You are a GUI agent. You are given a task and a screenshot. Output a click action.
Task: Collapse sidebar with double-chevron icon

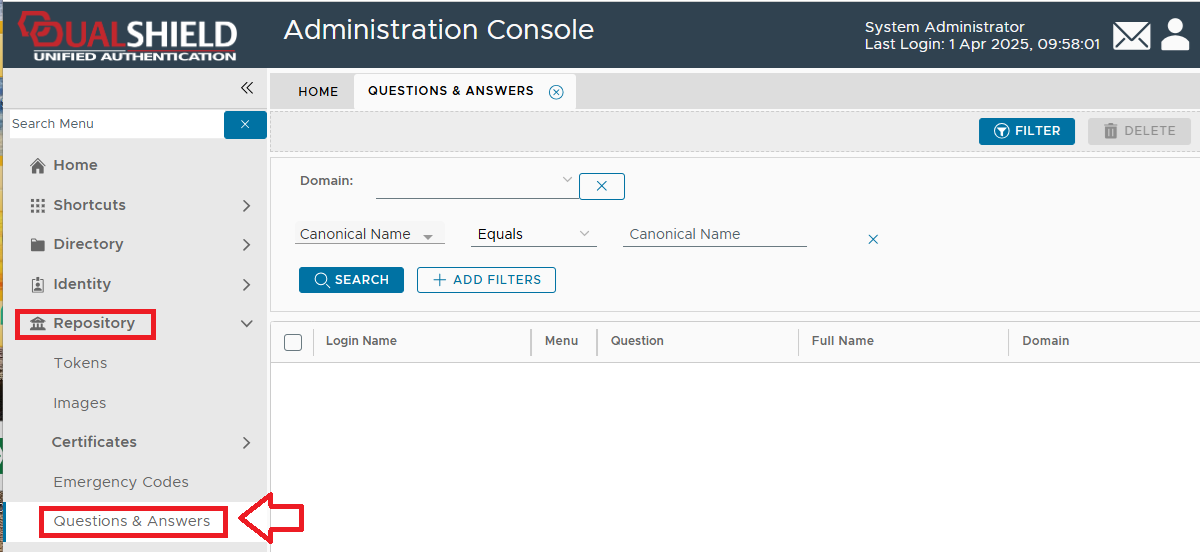pos(247,88)
